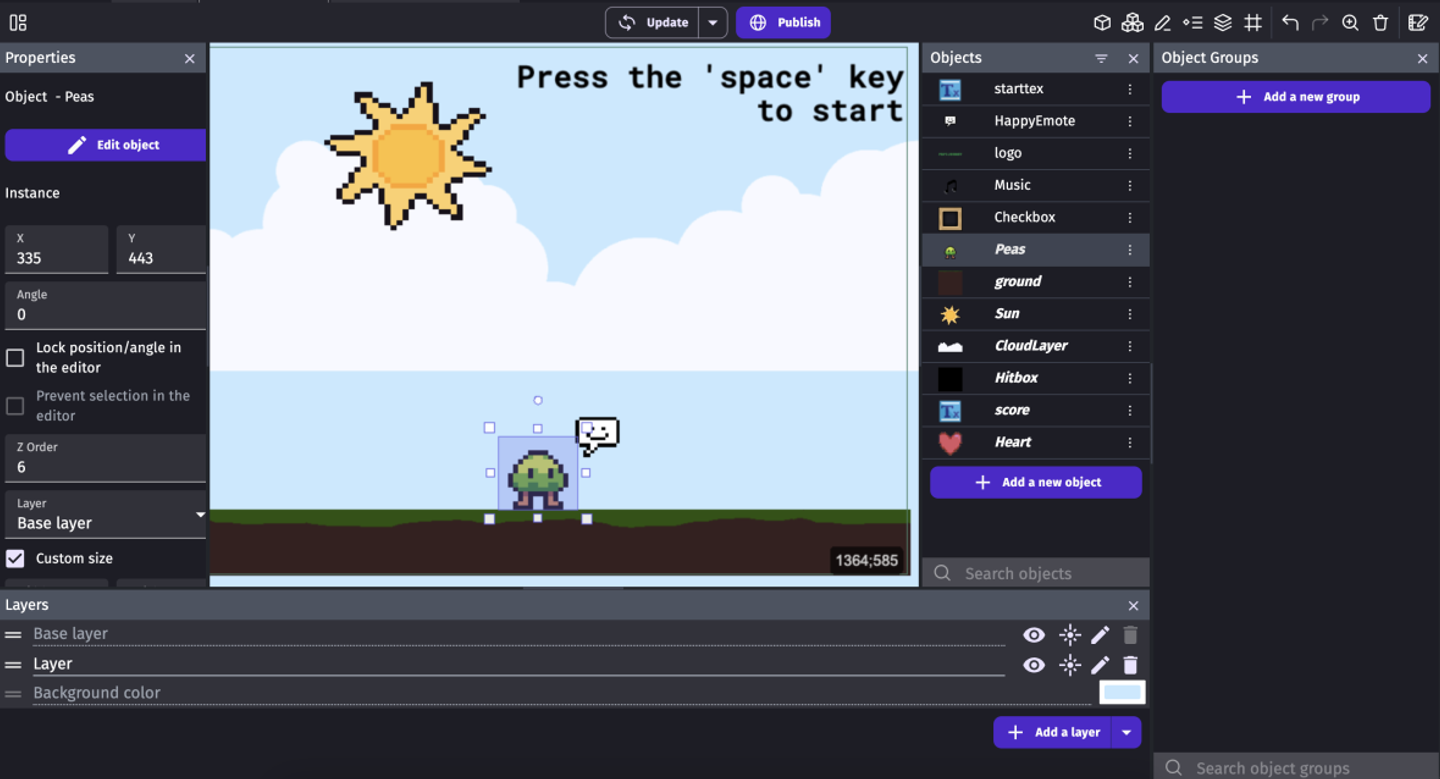The height and width of the screenshot is (779, 1440).
Task: Click the Update preview button
Action: [x=653, y=23]
